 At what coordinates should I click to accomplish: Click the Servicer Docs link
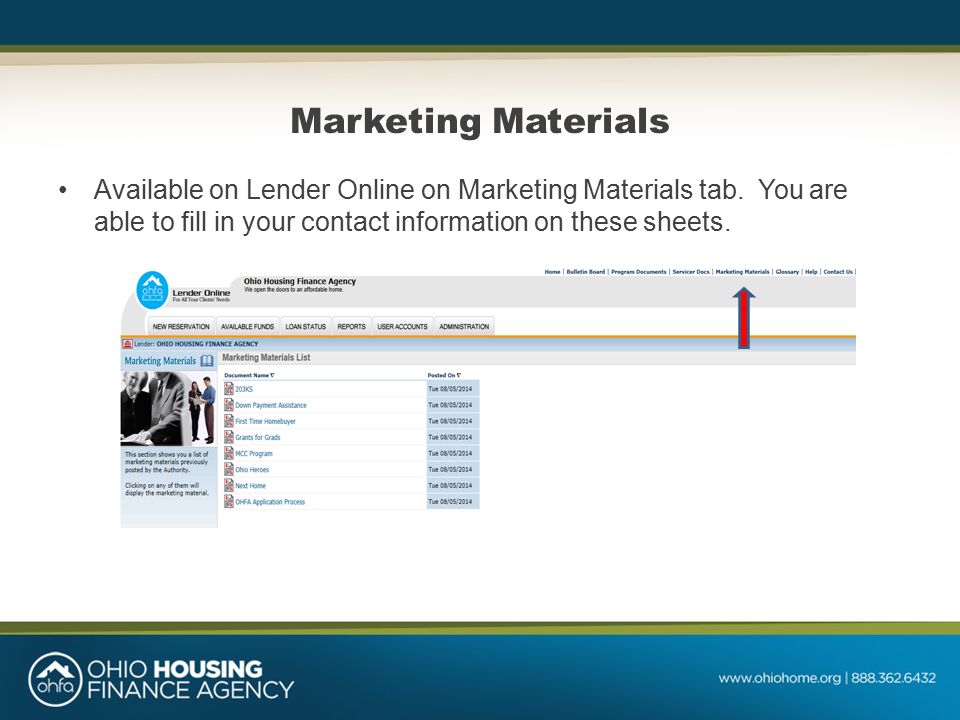691,272
